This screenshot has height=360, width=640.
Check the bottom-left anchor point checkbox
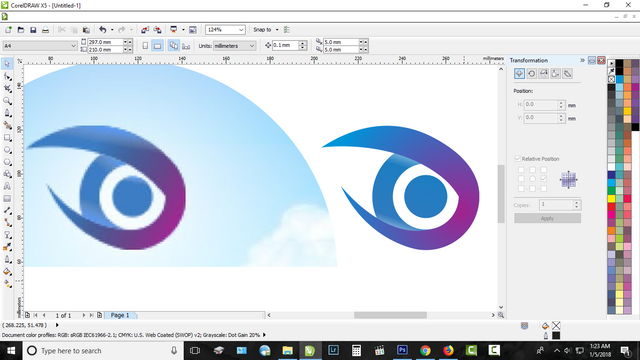(x=521, y=188)
